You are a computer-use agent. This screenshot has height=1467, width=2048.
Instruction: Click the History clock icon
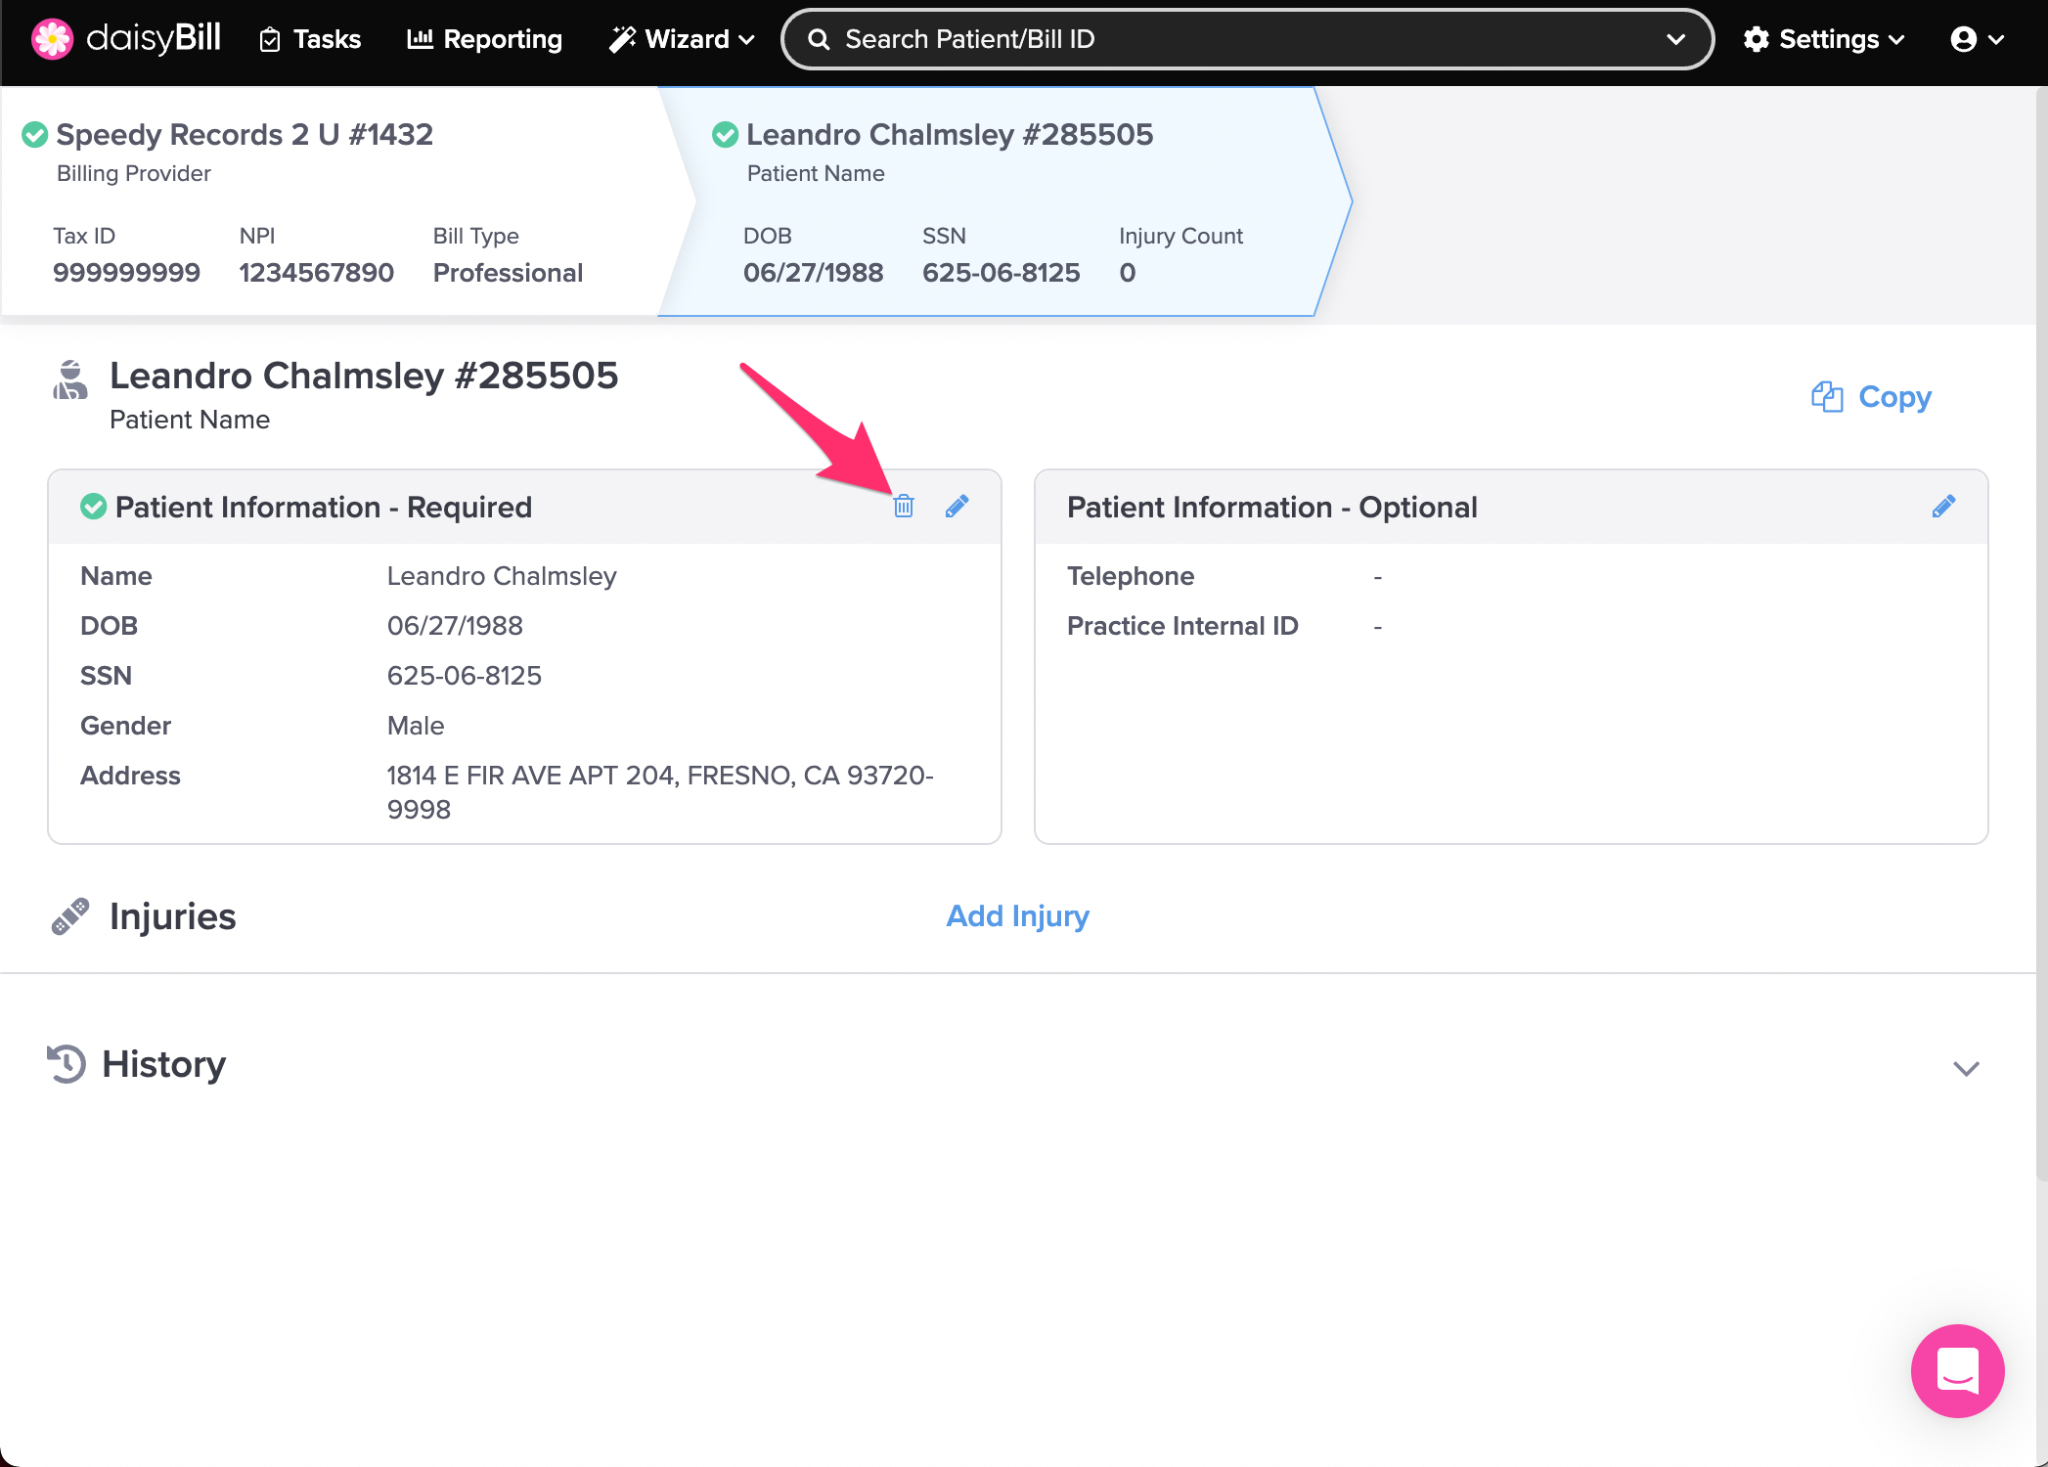pyautogui.click(x=67, y=1063)
